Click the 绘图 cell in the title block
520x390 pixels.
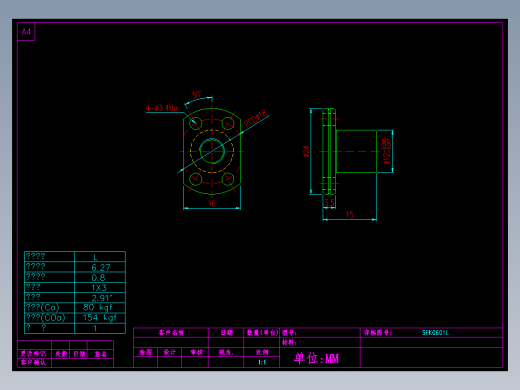(146, 352)
